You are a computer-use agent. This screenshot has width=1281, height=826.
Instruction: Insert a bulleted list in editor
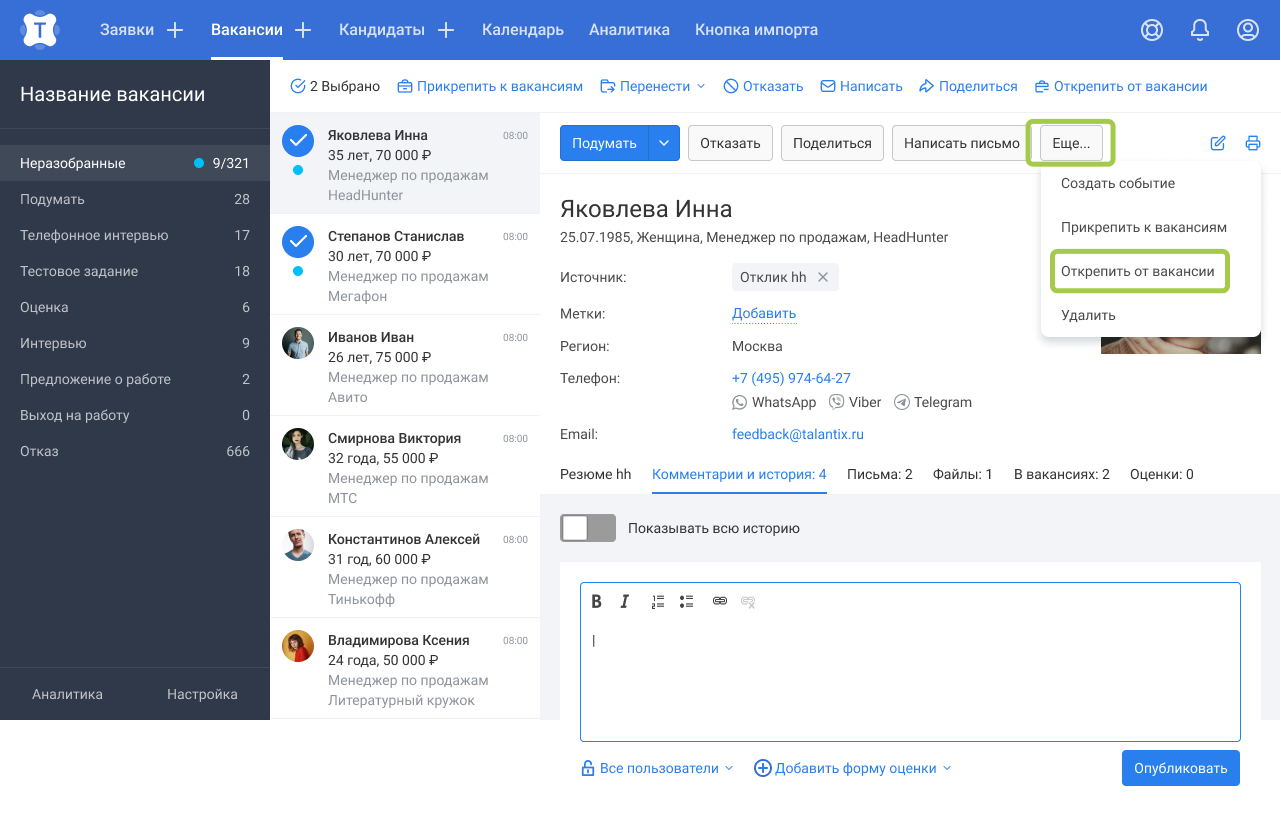(686, 601)
